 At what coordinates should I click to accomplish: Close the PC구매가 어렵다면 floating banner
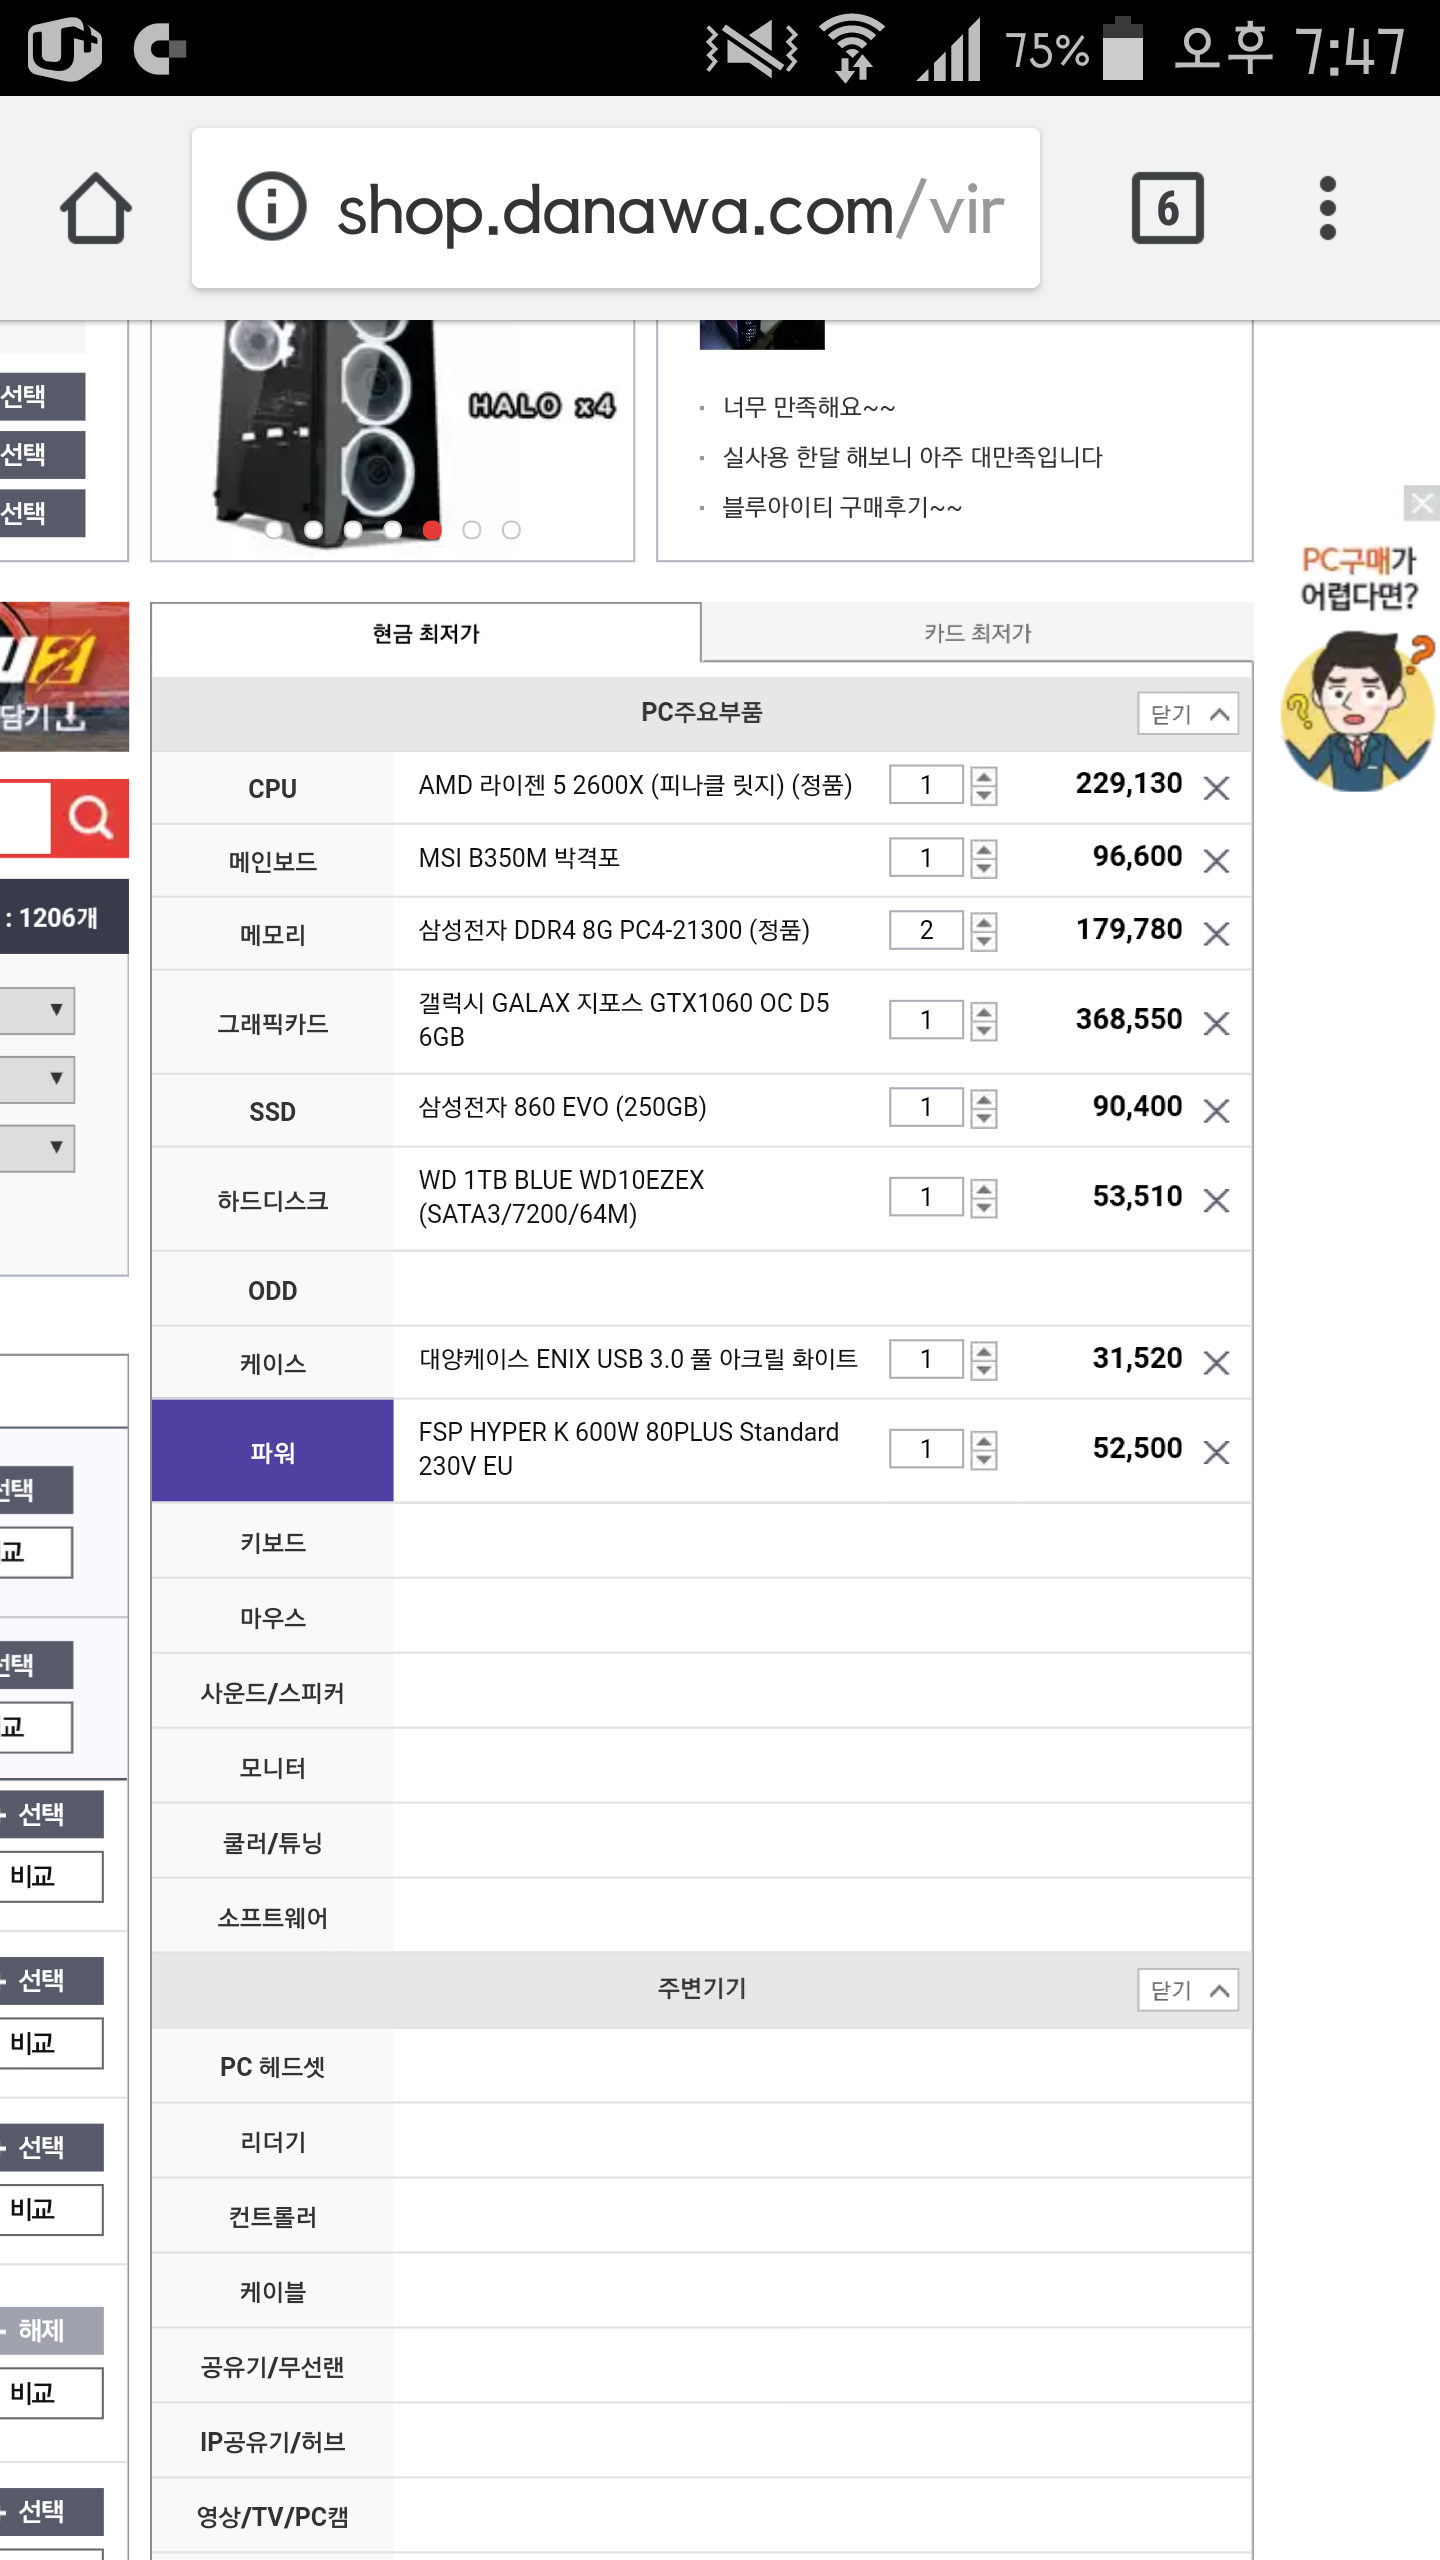tap(1421, 502)
